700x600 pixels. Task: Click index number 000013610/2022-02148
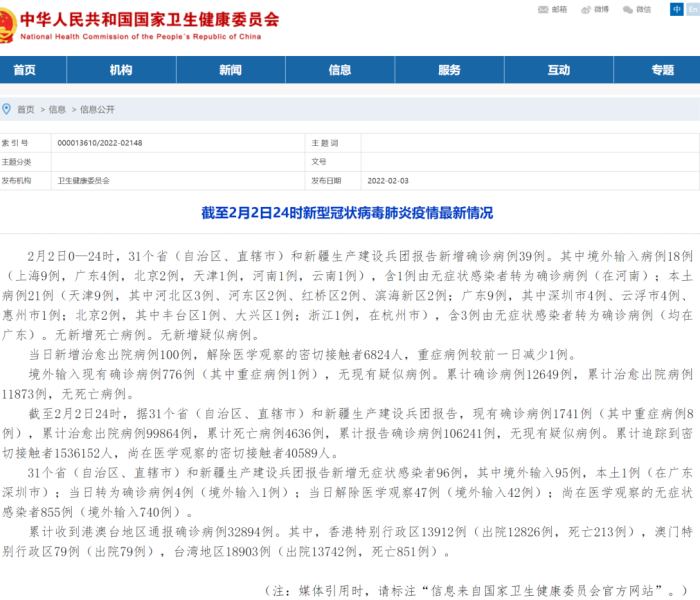(100, 143)
